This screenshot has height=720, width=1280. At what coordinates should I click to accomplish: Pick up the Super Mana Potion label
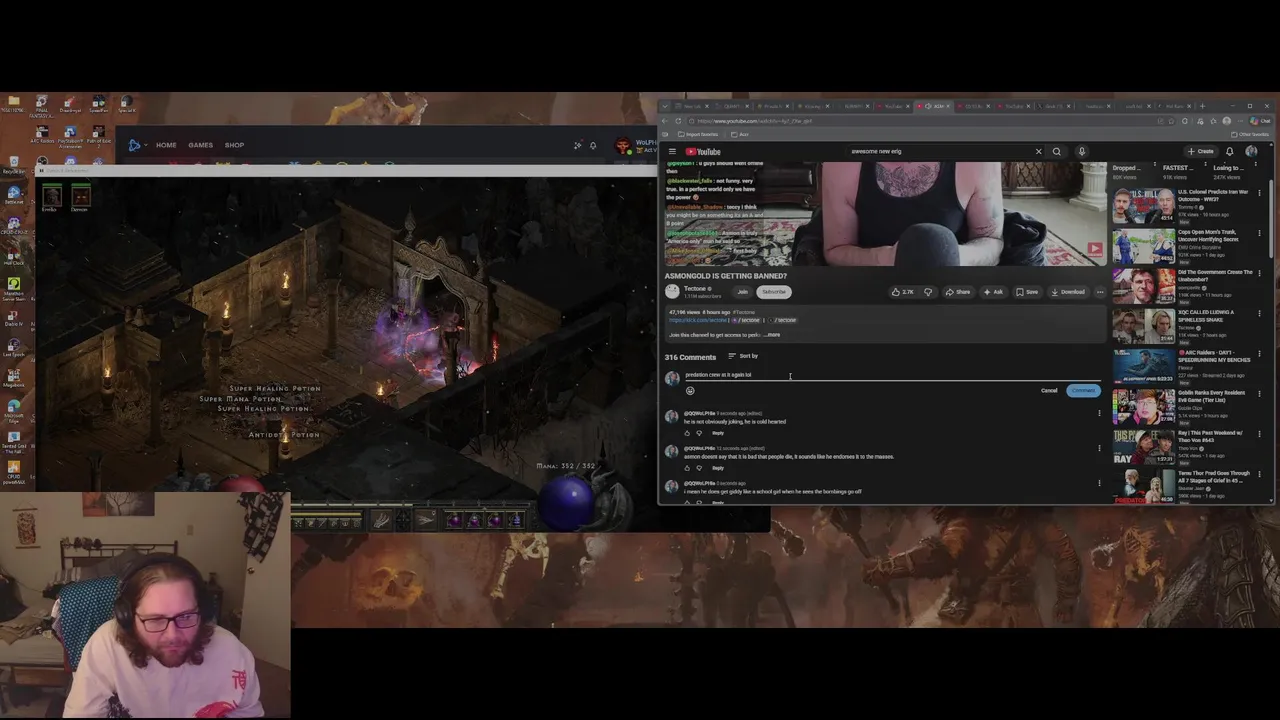[x=240, y=399]
